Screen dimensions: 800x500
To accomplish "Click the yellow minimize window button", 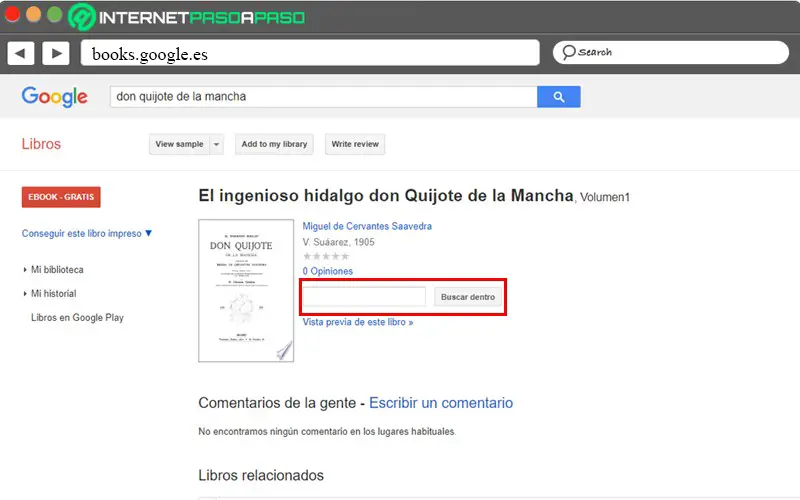I will (x=33, y=14).
